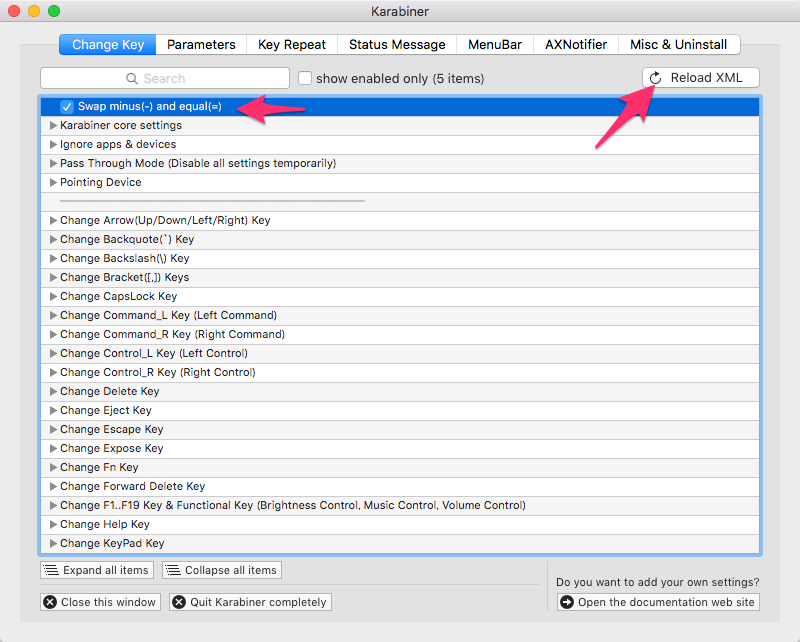Click the arrow icon on documentation button

tap(567, 602)
